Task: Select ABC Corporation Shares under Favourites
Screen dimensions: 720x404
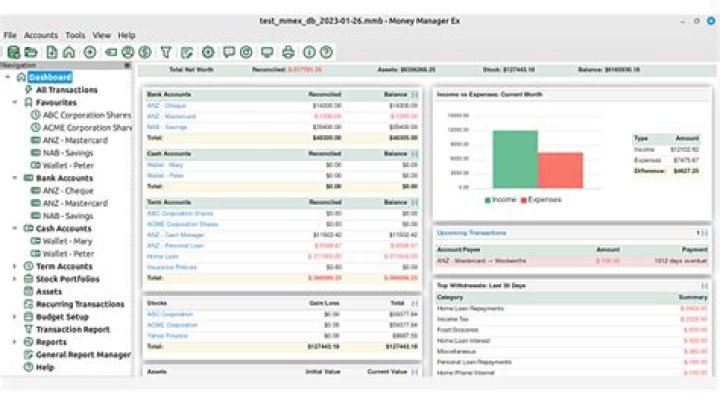Action: pyautogui.click(x=87, y=115)
